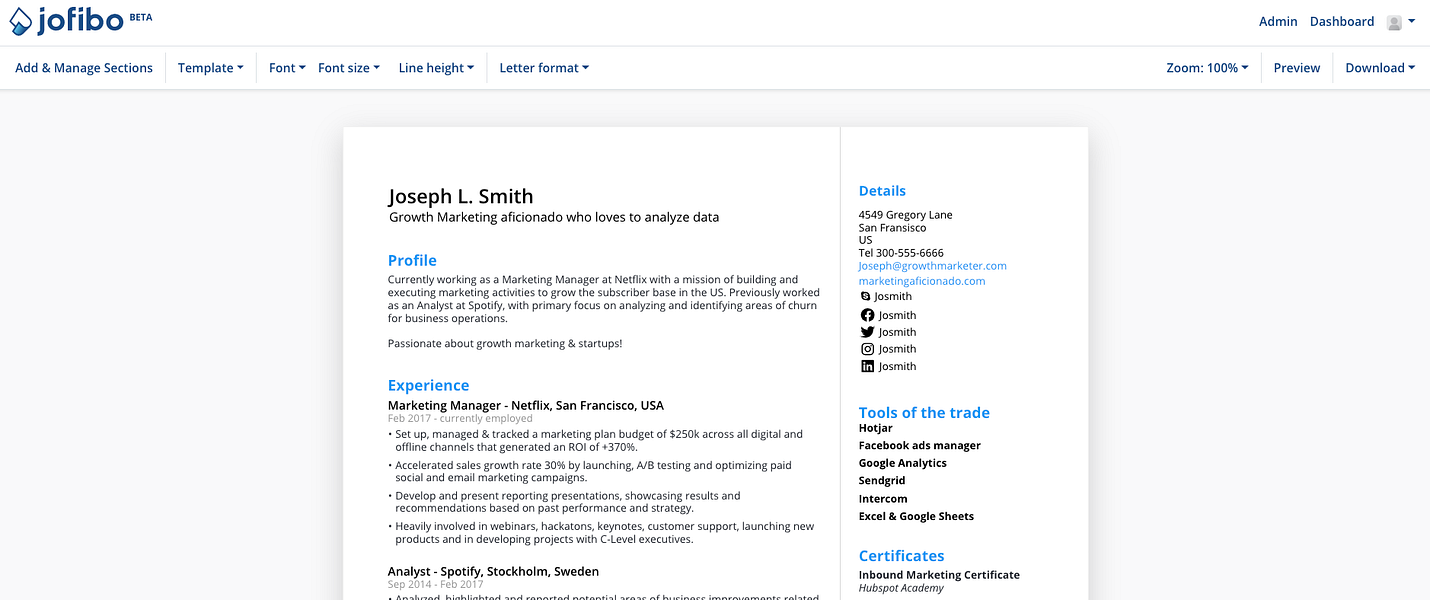Viewport: 1430px width, 600px height.
Task: Select the Profile section heading
Action: click(x=412, y=260)
